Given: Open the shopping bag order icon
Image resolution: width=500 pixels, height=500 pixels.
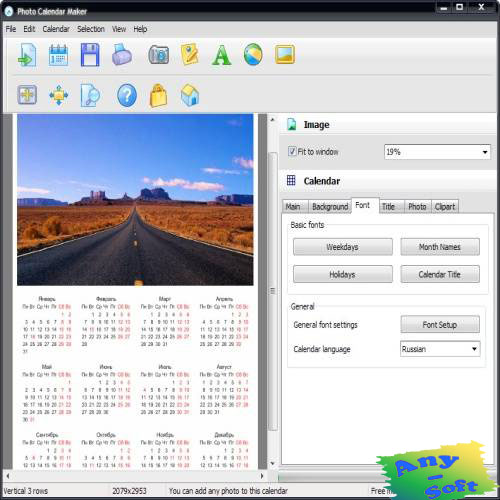Looking at the screenshot, I should [158, 95].
